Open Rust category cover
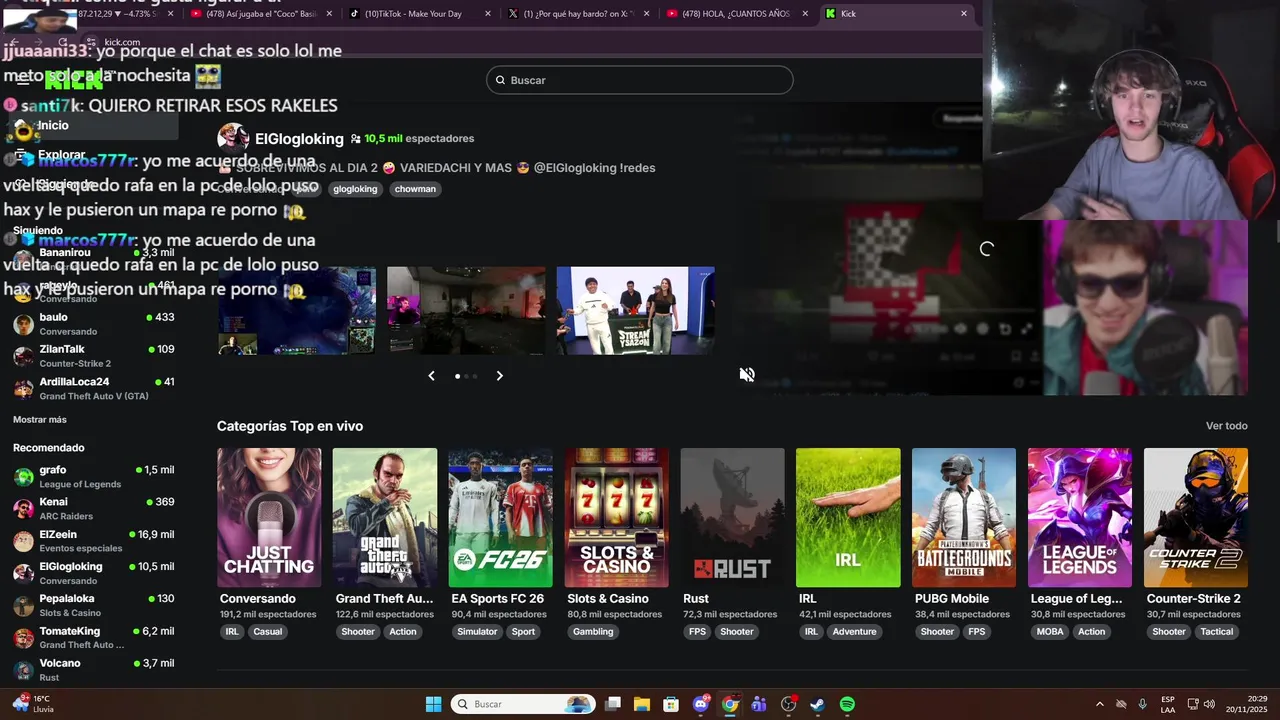Viewport: 1280px width, 720px height. pyautogui.click(x=732, y=517)
